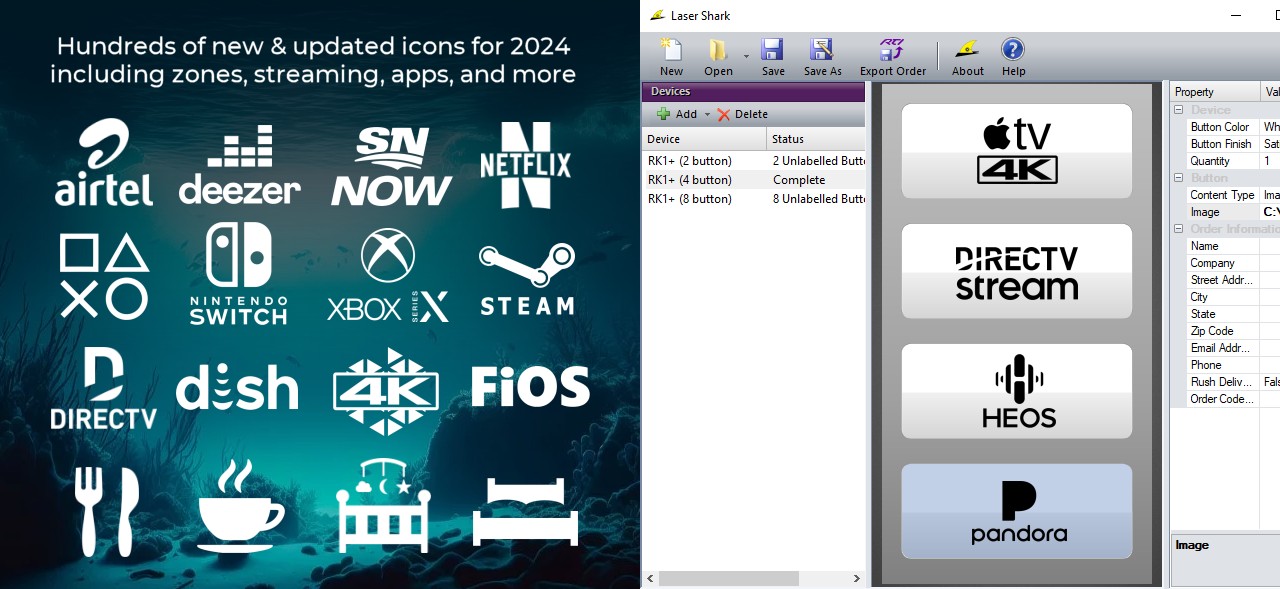Open Help from the toolbar
Viewport: 1280px width, 589px height.
click(x=1013, y=57)
